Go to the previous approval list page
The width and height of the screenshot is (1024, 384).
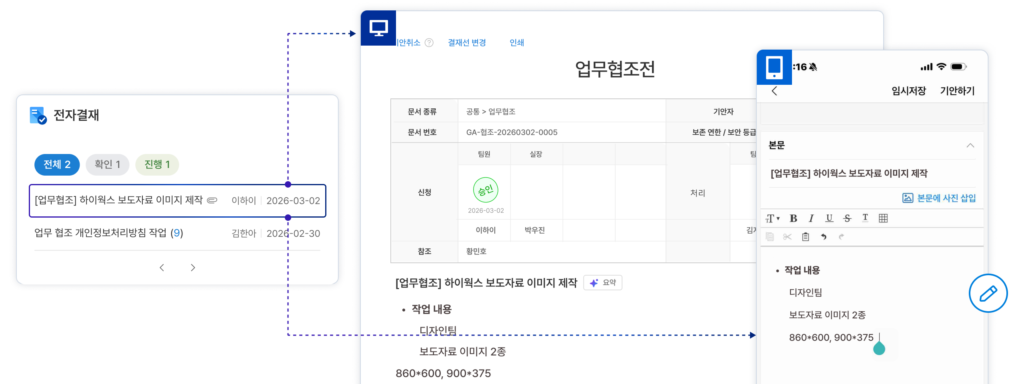coord(162,267)
